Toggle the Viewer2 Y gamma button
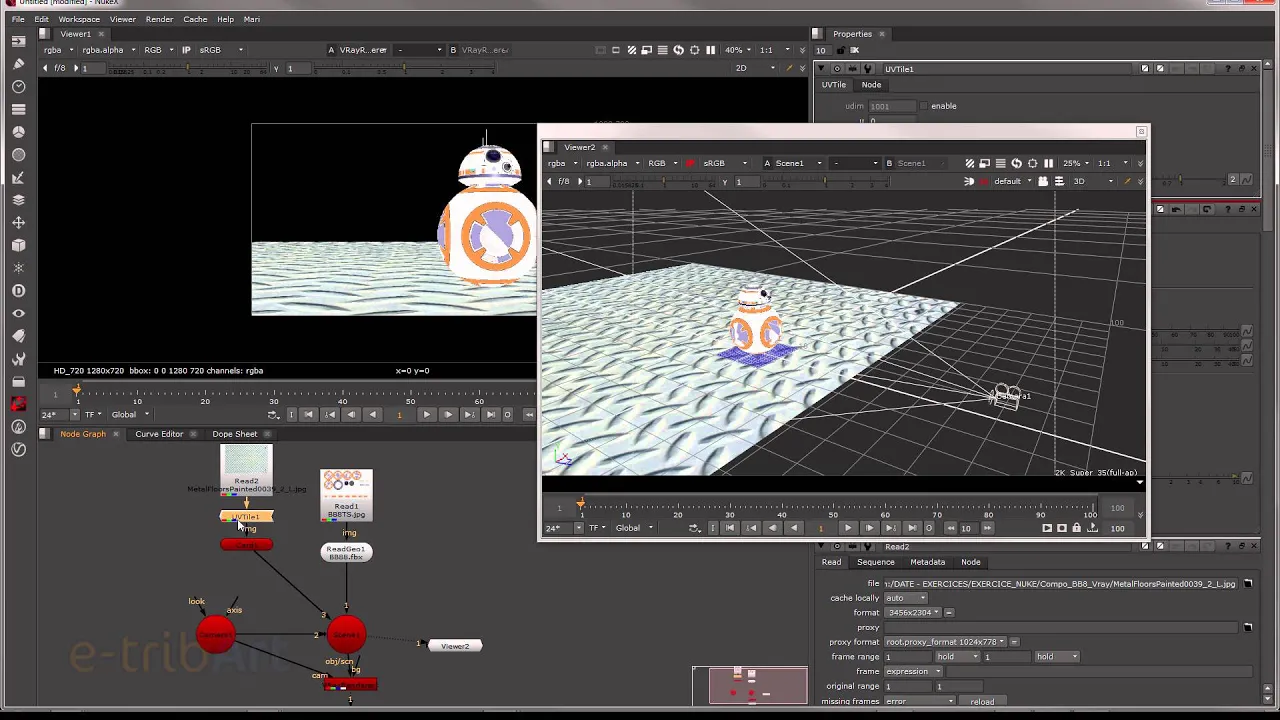Image resolution: width=1280 pixels, height=720 pixels. click(725, 182)
